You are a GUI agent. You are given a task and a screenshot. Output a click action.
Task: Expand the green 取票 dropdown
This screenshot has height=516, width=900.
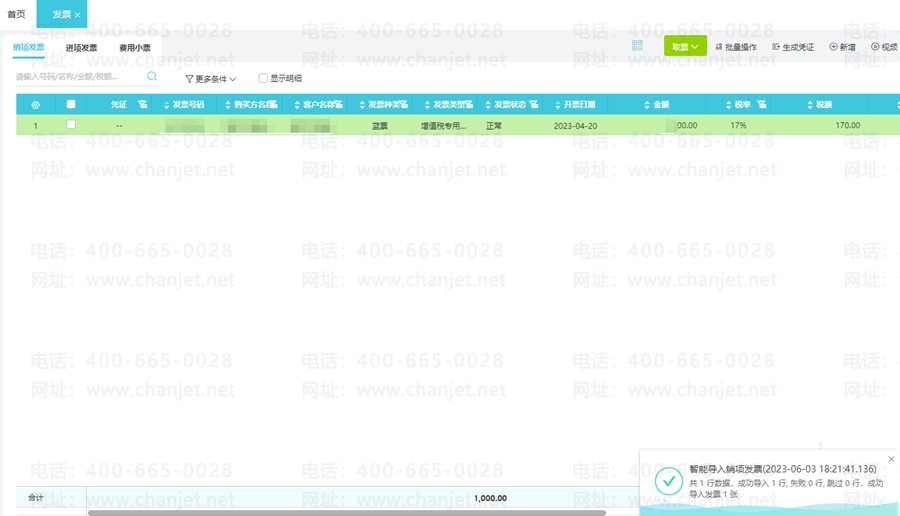685,46
